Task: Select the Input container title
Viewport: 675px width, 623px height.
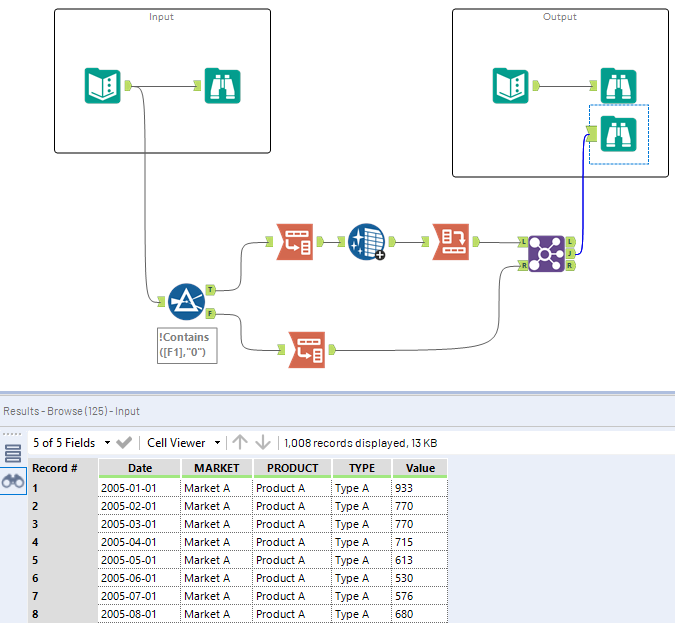Action: 161,16
